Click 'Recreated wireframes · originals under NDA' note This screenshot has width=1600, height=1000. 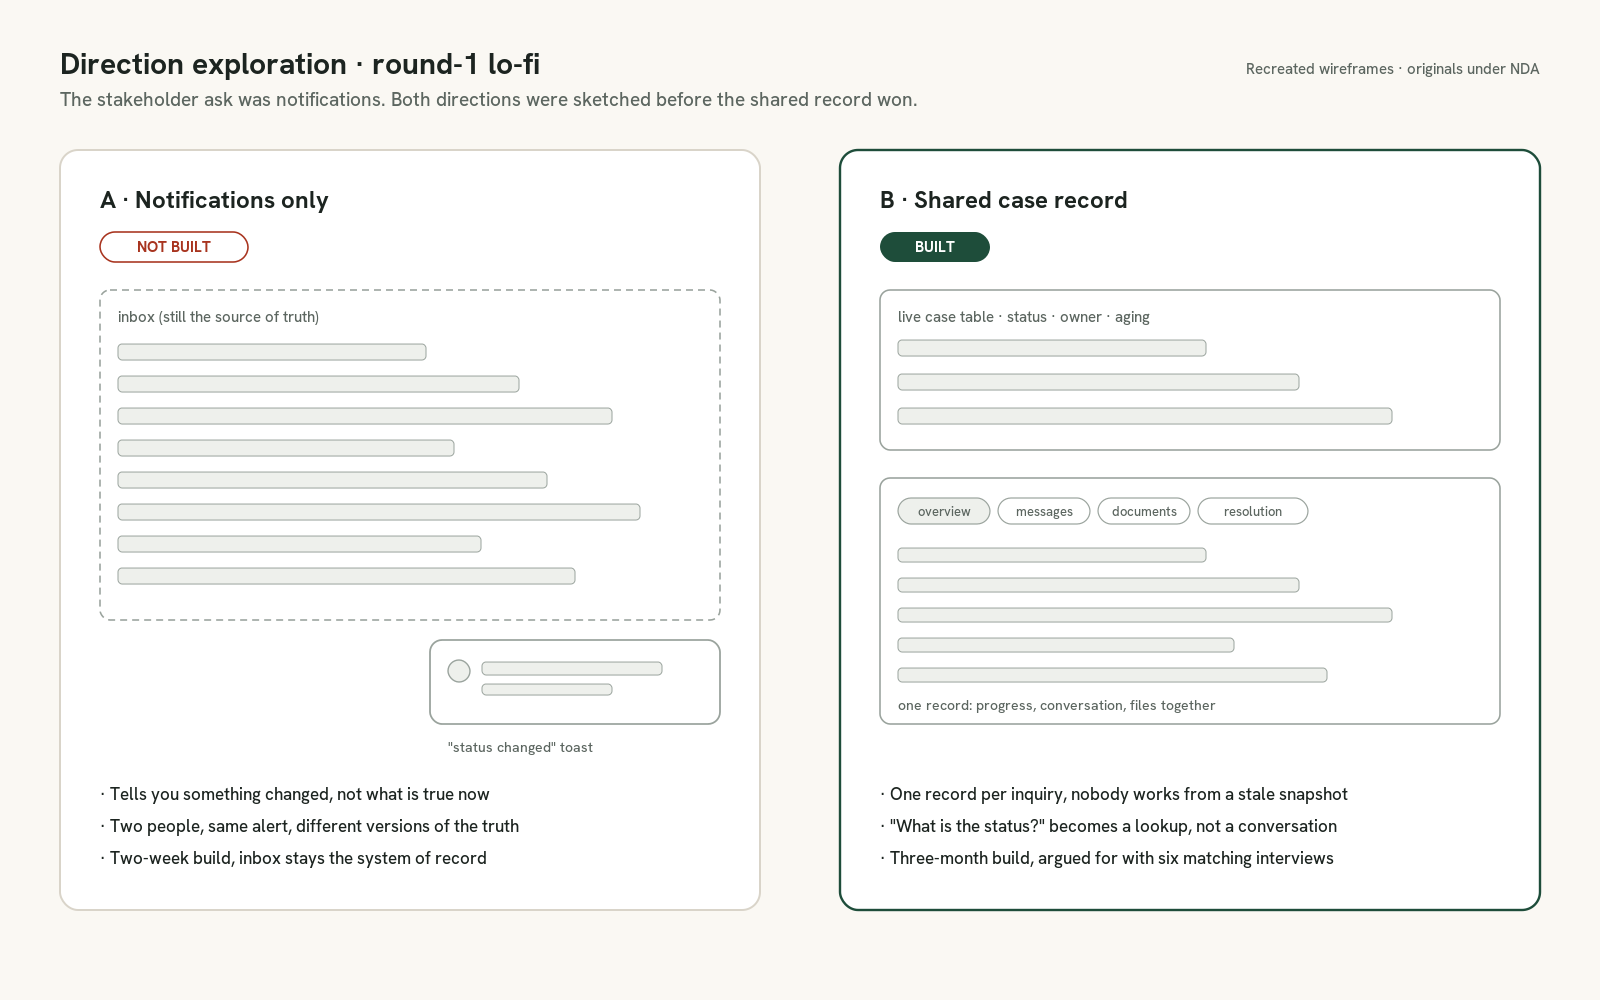pyautogui.click(x=1392, y=69)
